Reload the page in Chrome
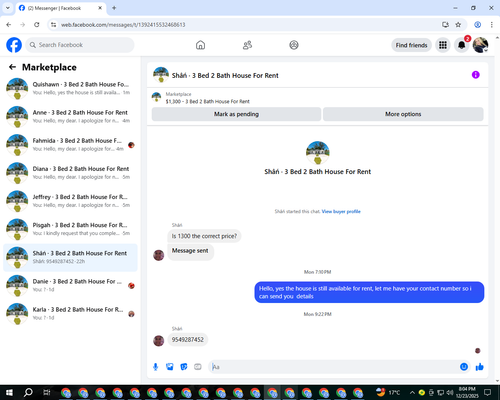Viewport: 500px width, 400px height. [x=37, y=25]
